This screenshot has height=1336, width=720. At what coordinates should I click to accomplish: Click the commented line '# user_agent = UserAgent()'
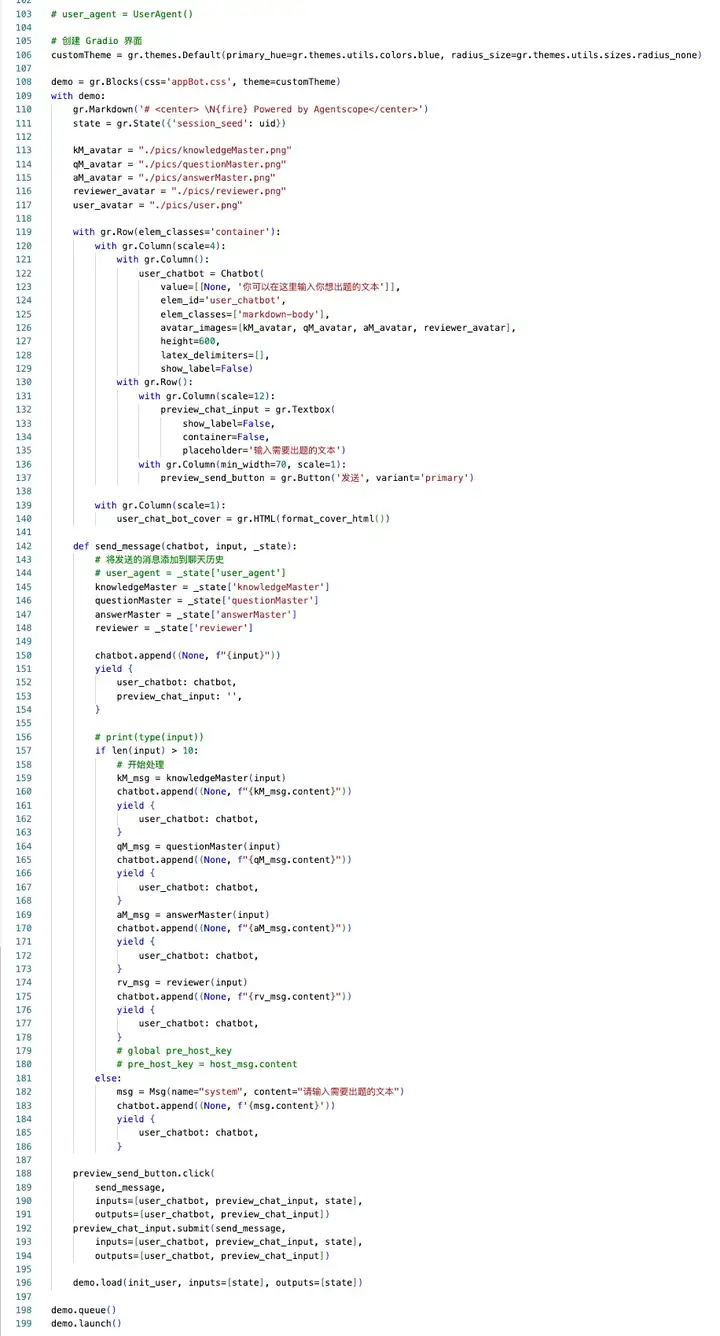(121, 14)
